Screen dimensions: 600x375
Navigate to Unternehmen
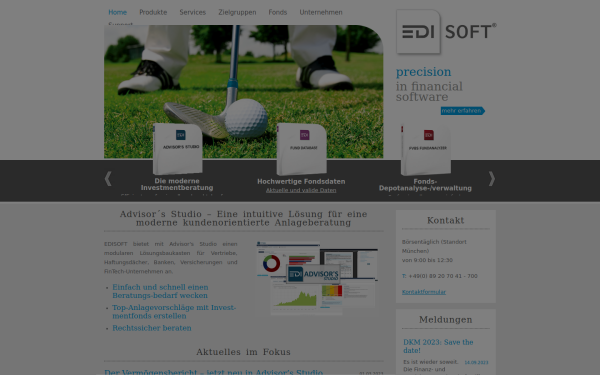[321, 12]
